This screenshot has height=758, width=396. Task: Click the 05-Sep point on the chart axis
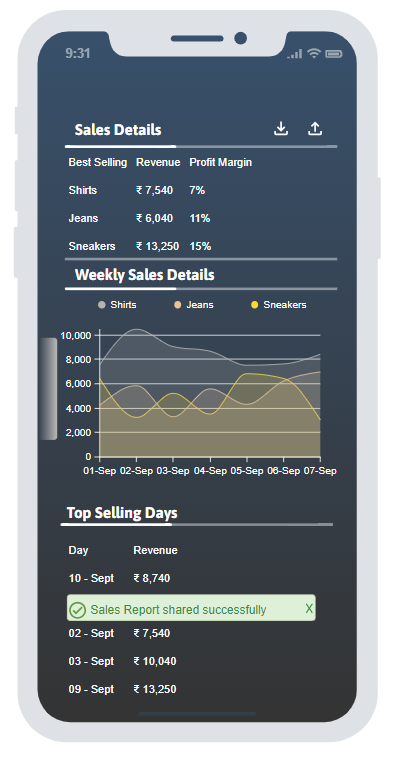coord(247,471)
